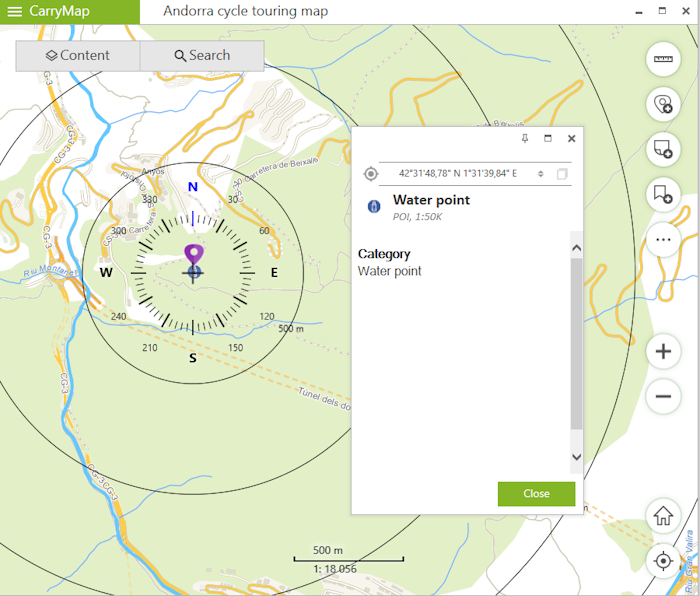Viewport: 700px width, 596px height.
Task: Open the Content layers tab
Action: click(x=78, y=56)
